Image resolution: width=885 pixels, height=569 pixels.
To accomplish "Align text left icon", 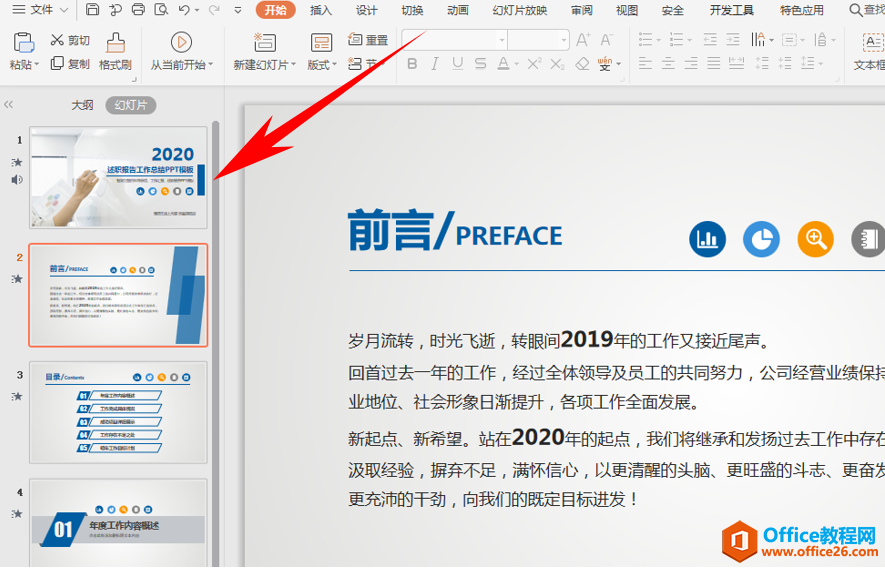I will tap(645, 63).
